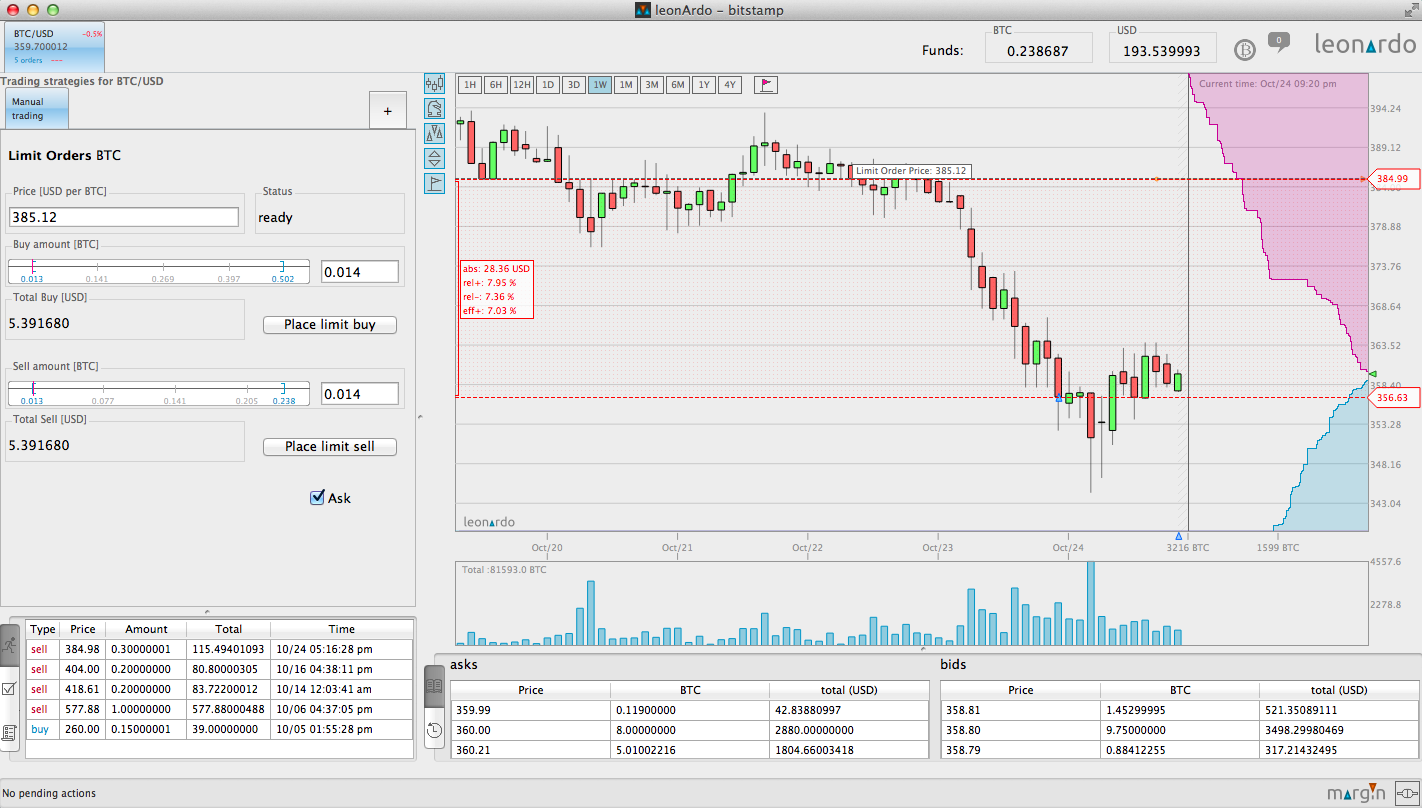Click Place limit sell button
Image resolution: width=1422 pixels, height=808 pixels.
[x=330, y=447]
